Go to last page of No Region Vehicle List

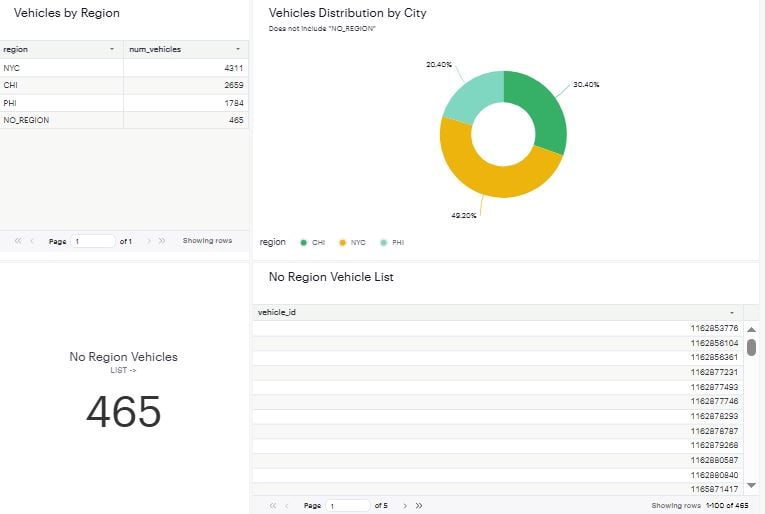pos(419,506)
